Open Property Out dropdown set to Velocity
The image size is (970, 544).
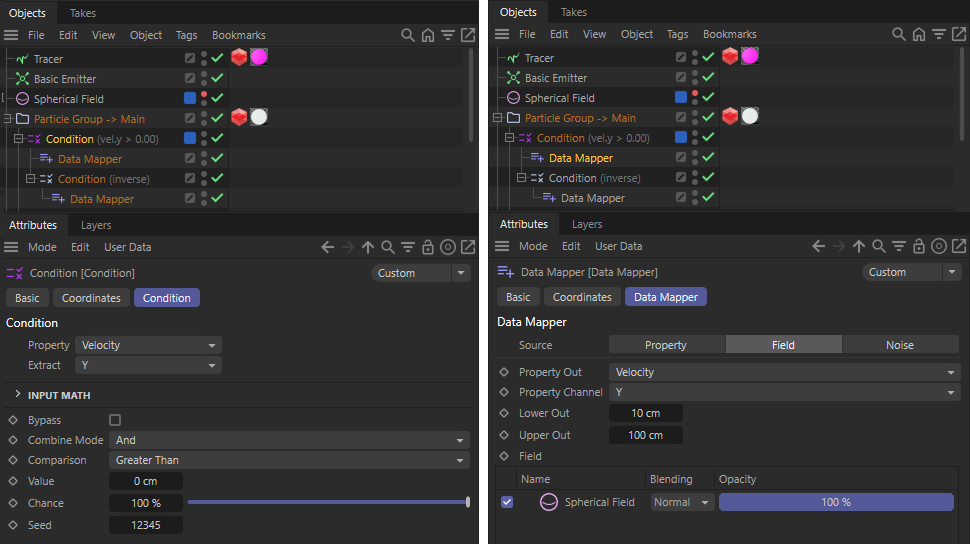tap(784, 372)
